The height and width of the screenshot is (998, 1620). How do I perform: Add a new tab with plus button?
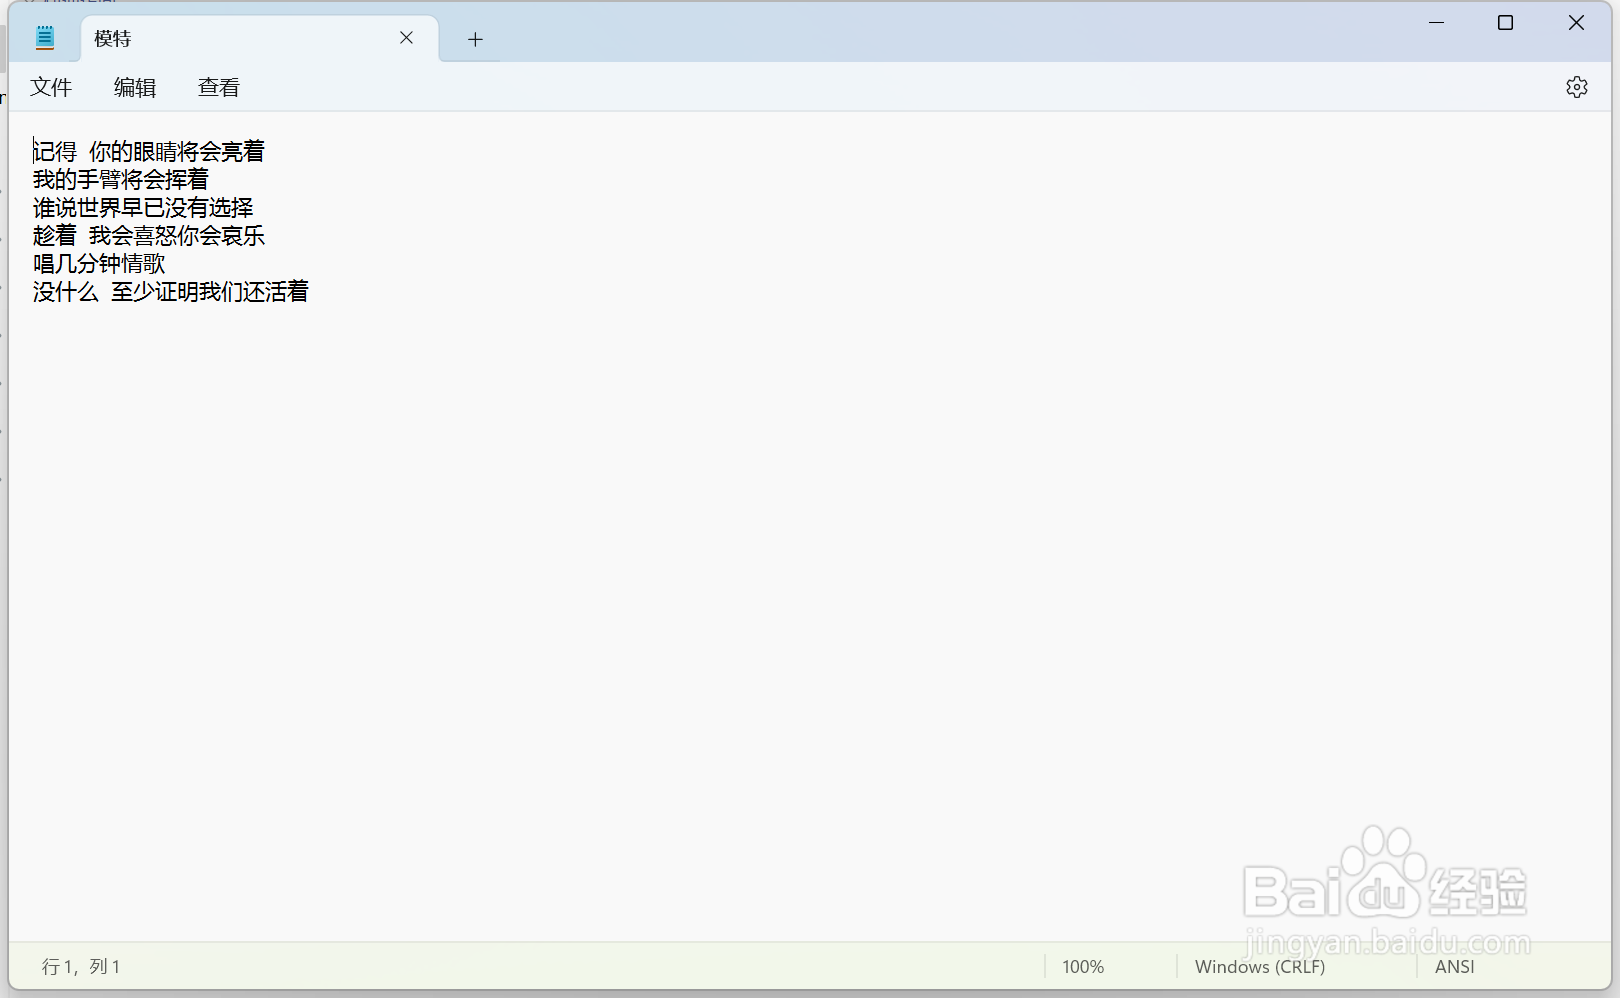[x=475, y=39]
